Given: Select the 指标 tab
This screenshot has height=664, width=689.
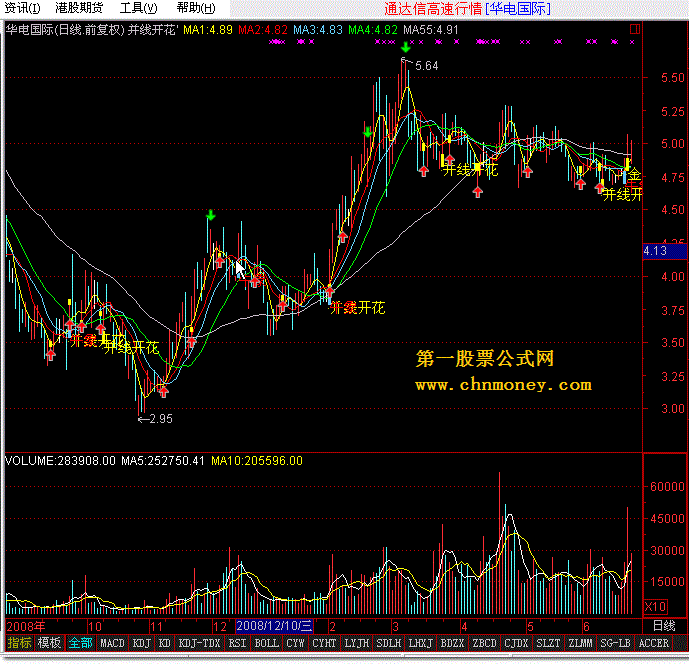Looking at the screenshot, I should 20,643.
